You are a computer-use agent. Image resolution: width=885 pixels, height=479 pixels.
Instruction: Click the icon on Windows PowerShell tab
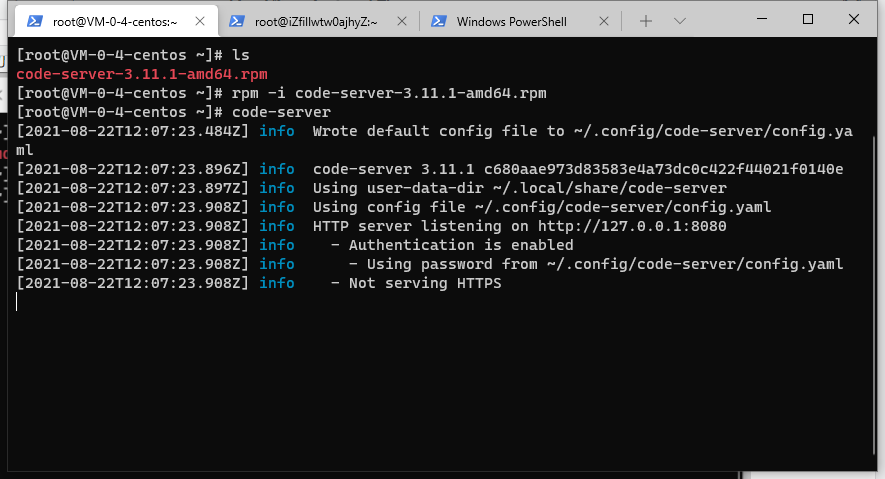point(438,21)
